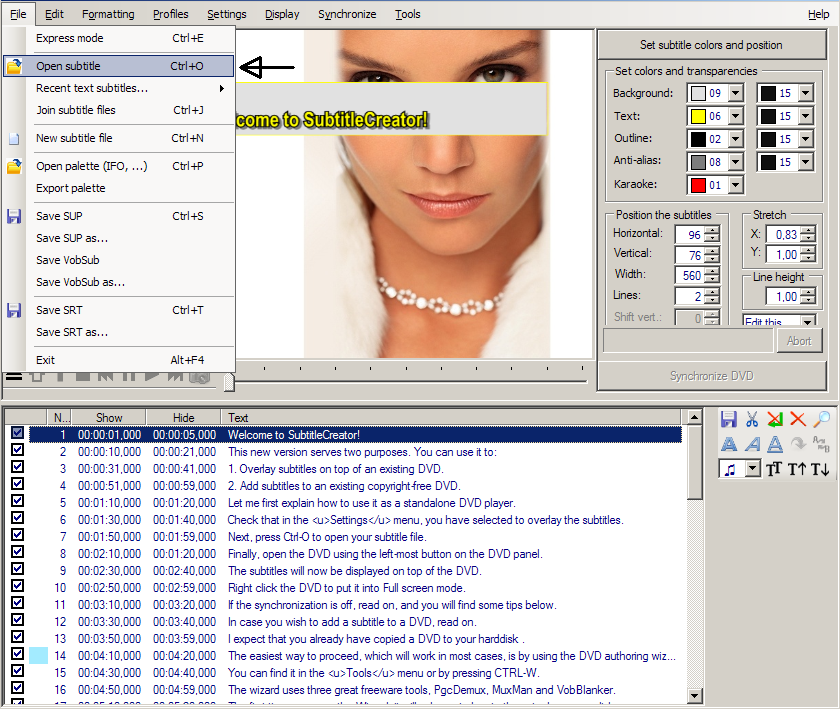Select row 'The subtitles will now be displayed on top of the DVD.'
The image size is (840, 709).
point(356,571)
